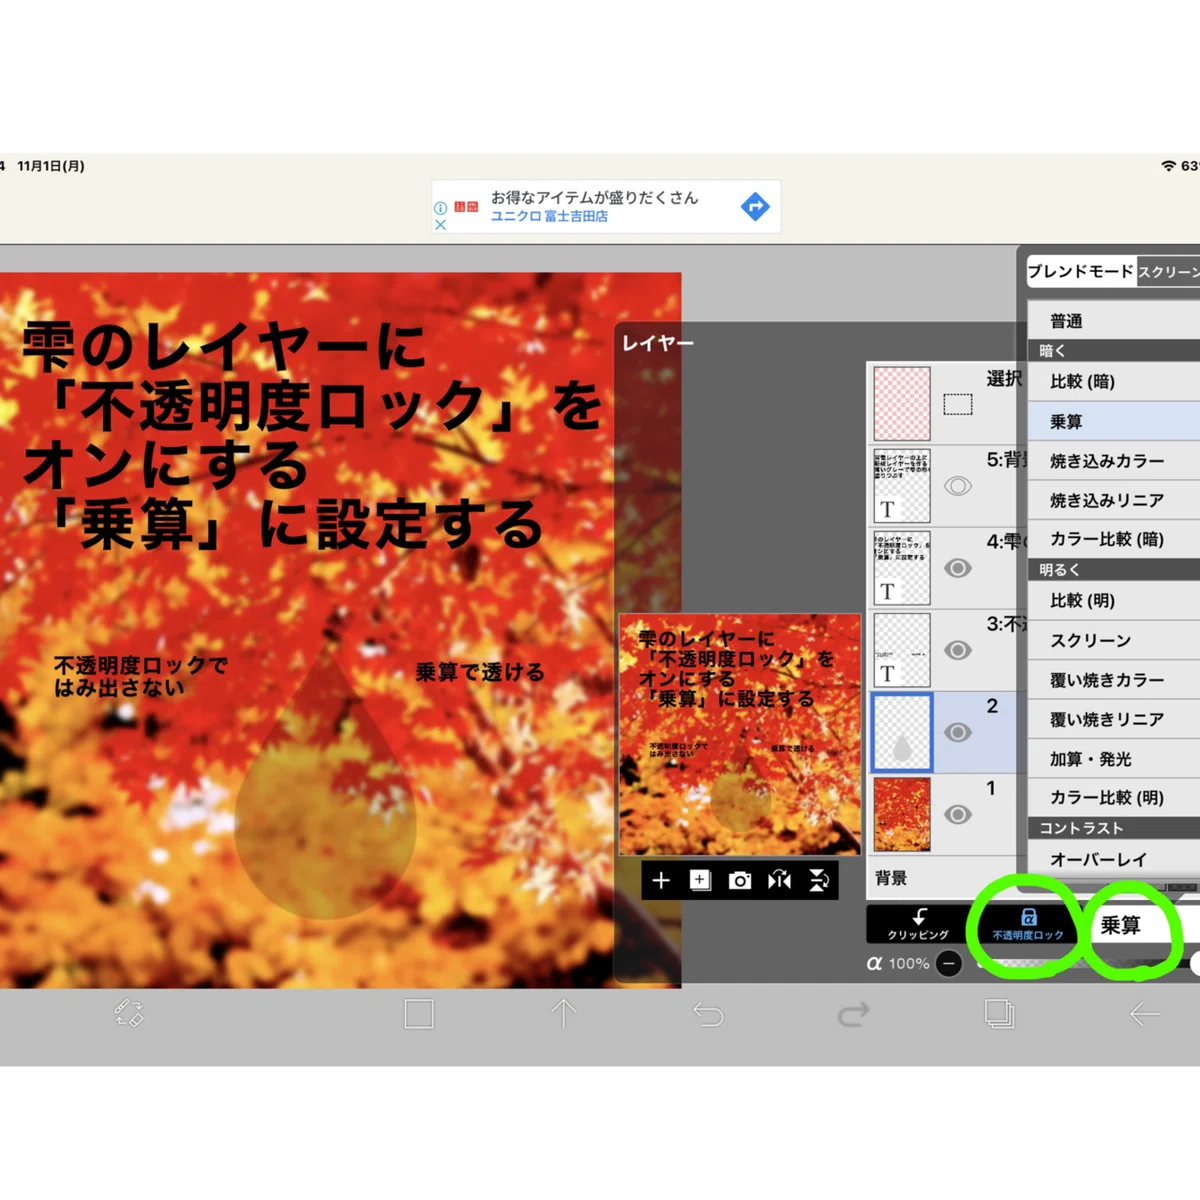The height and width of the screenshot is (1200, 1200).
Task: Choose 普通 blend mode
Action: 1114,321
